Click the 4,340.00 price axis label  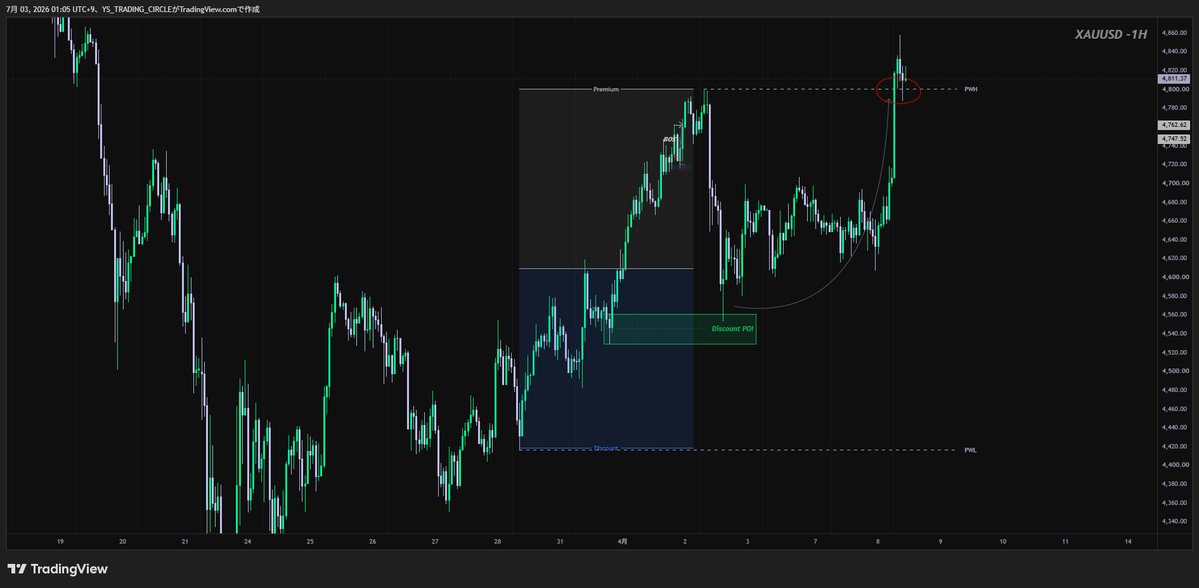pyautogui.click(x=1174, y=521)
